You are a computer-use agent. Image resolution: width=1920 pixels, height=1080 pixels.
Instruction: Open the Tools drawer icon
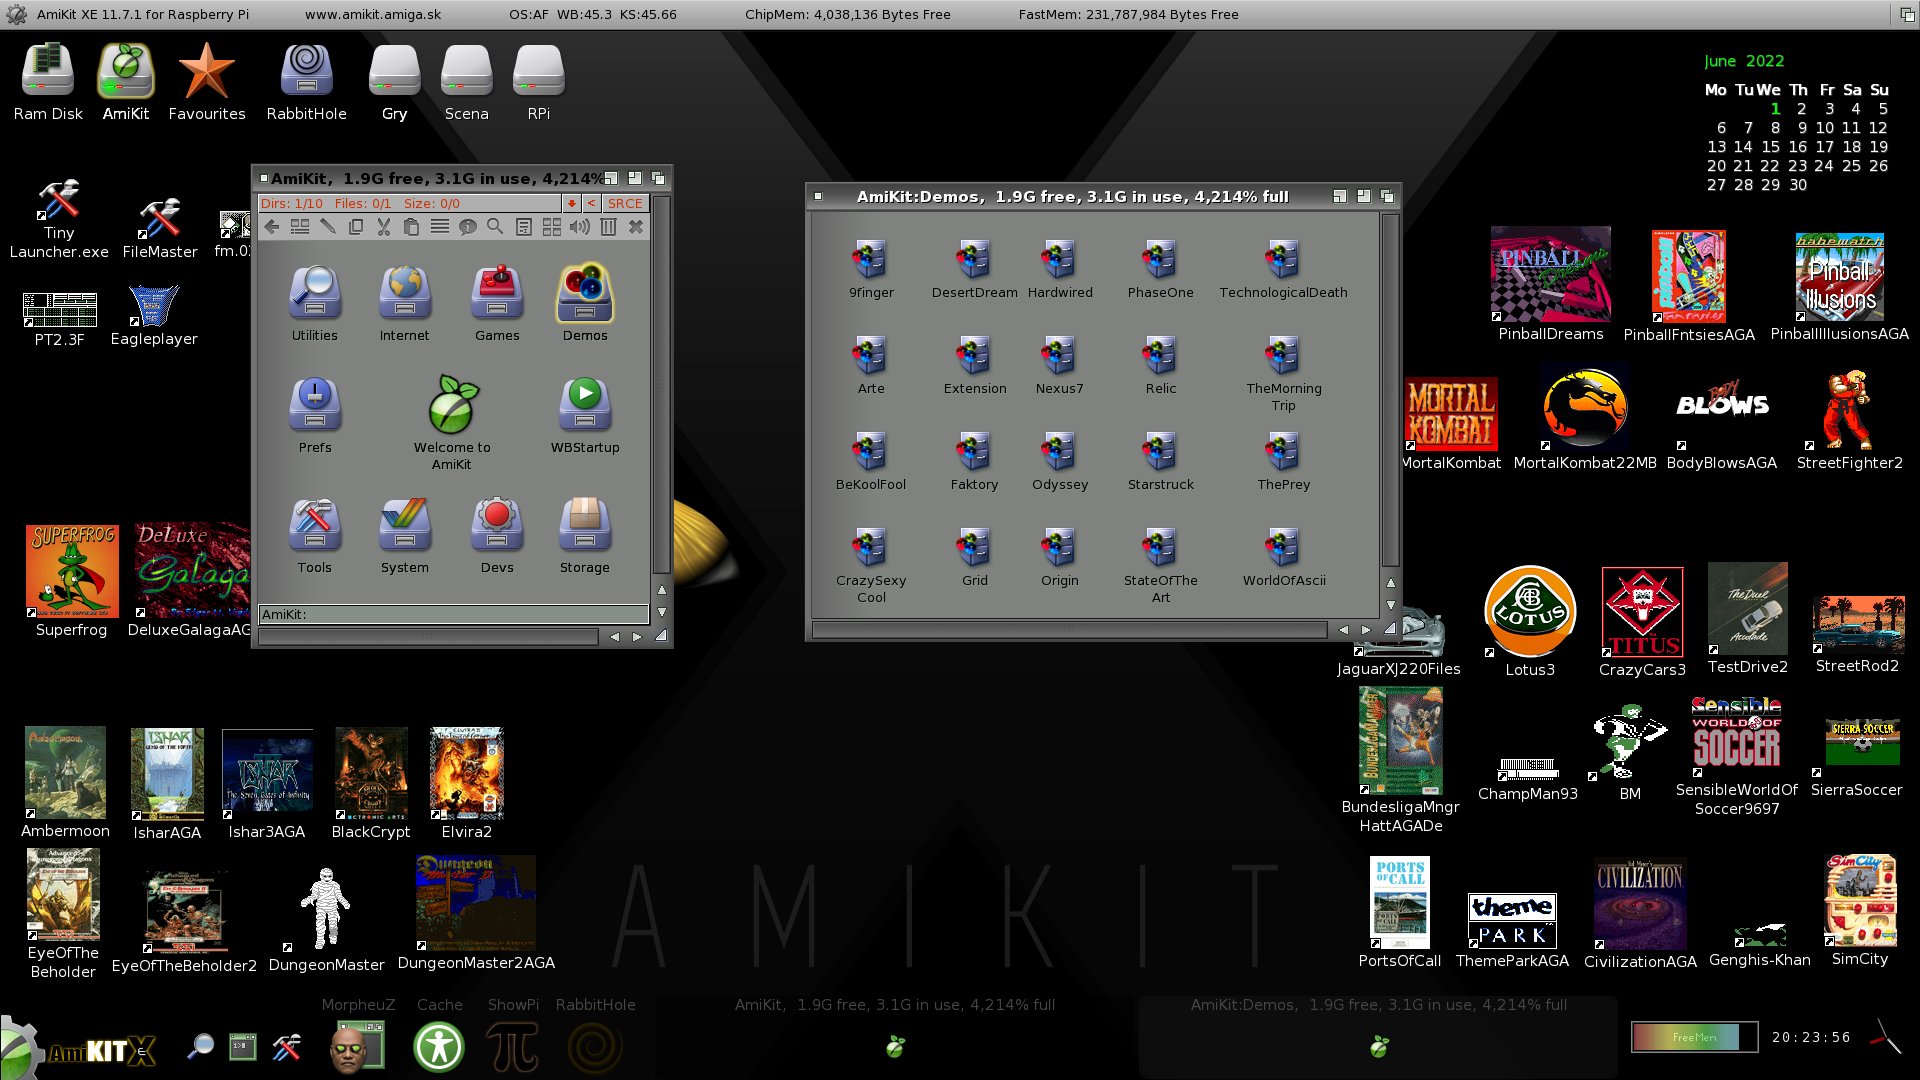pos(314,535)
